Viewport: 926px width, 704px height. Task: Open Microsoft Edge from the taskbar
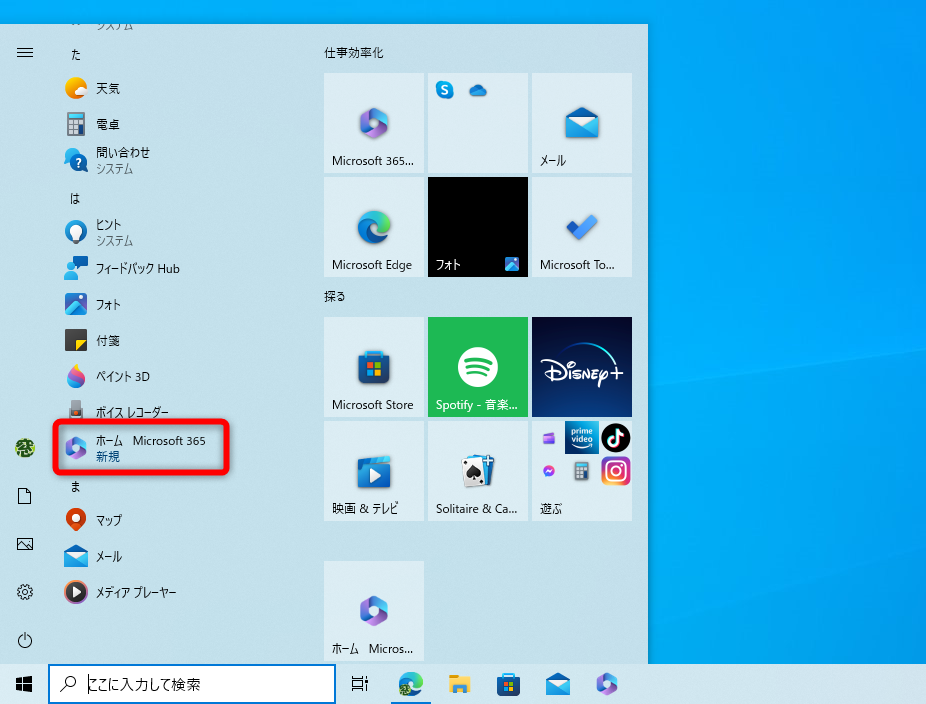(x=410, y=684)
